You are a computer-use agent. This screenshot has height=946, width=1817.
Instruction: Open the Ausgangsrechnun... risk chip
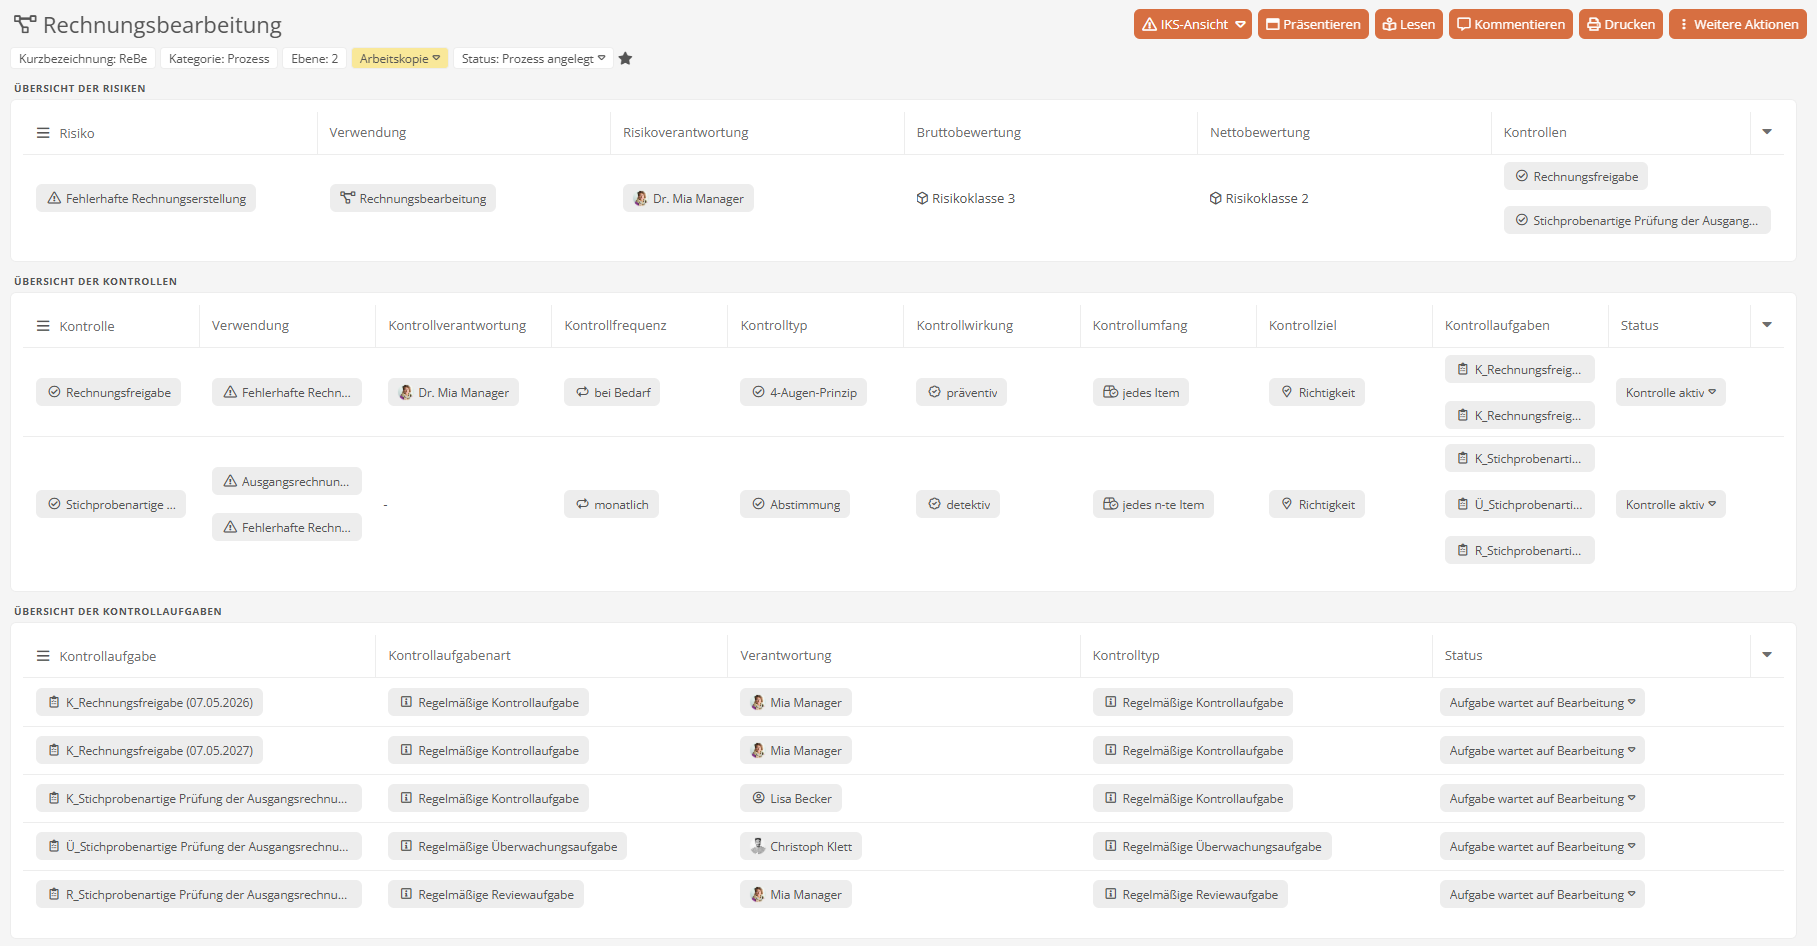coord(286,481)
